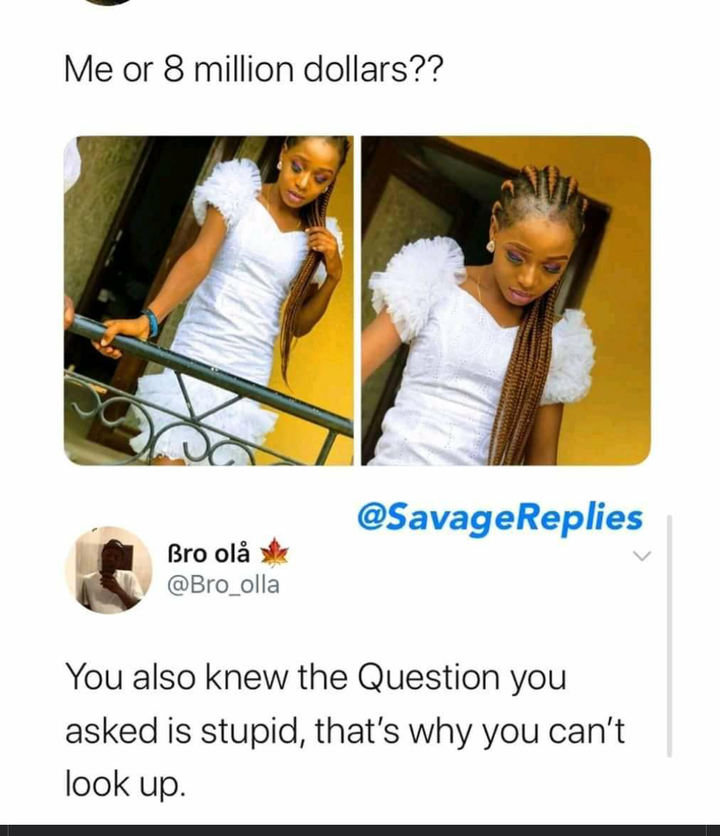Click the Bro olå display name

[209, 553]
